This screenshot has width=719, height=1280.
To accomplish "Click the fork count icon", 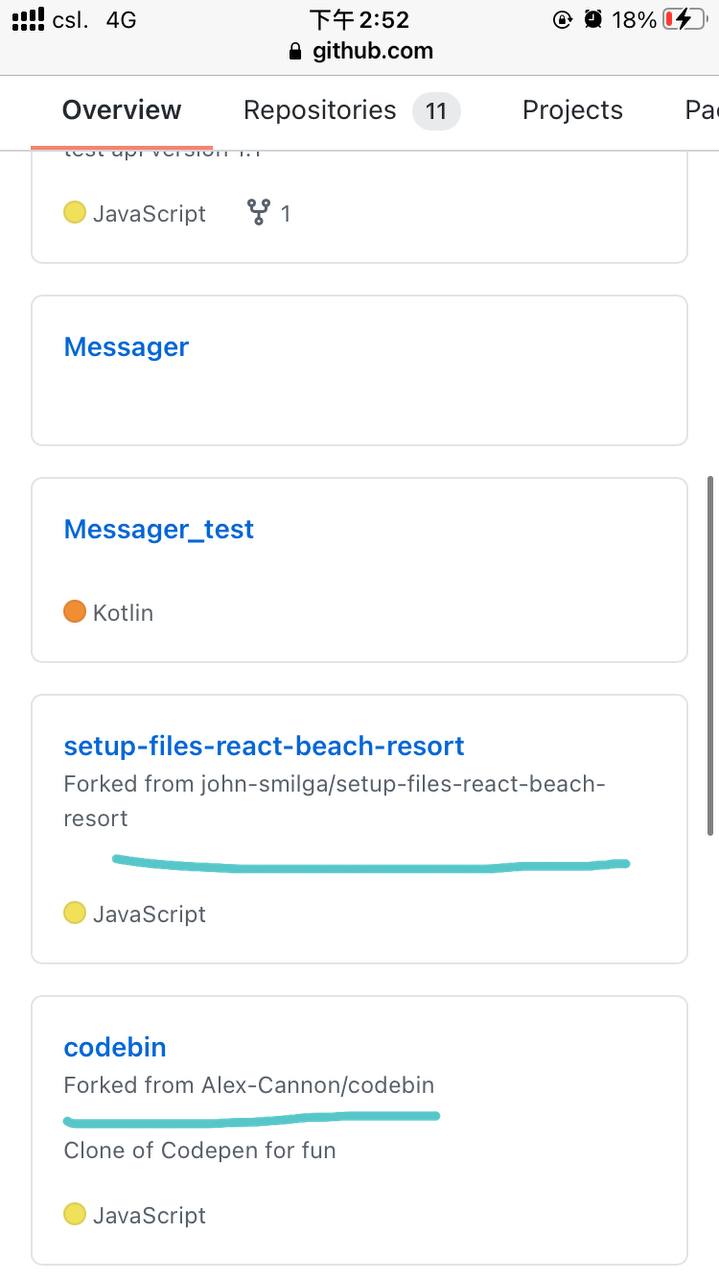I will (x=259, y=213).
